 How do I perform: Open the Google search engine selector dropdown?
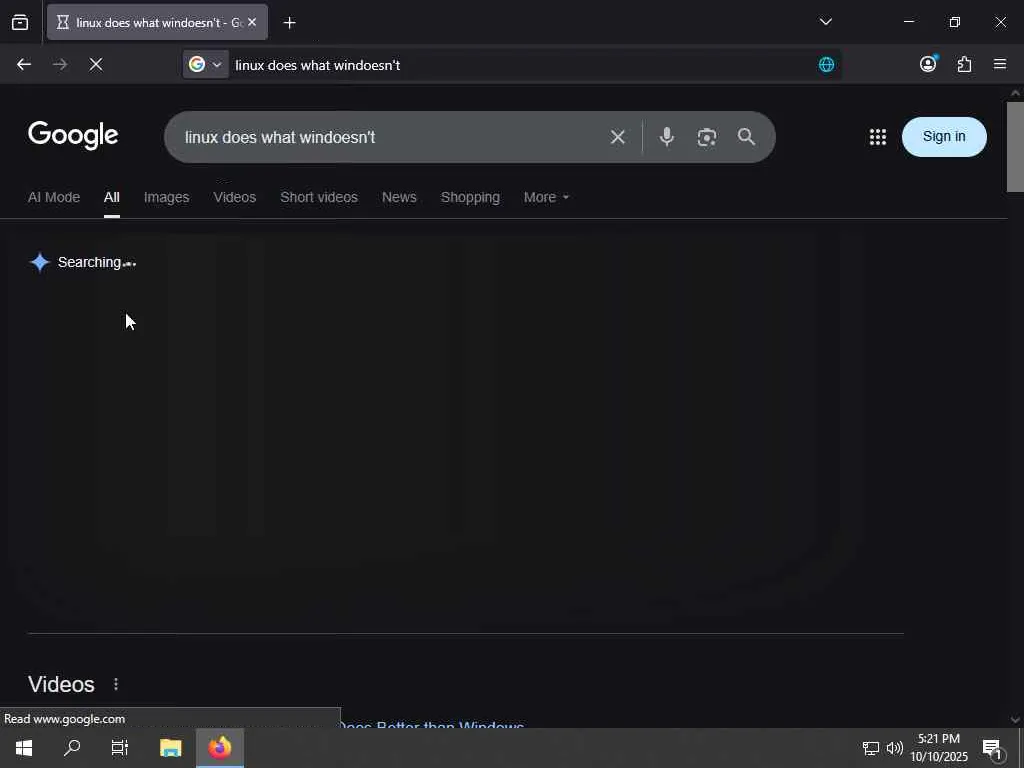click(x=206, y=64)
